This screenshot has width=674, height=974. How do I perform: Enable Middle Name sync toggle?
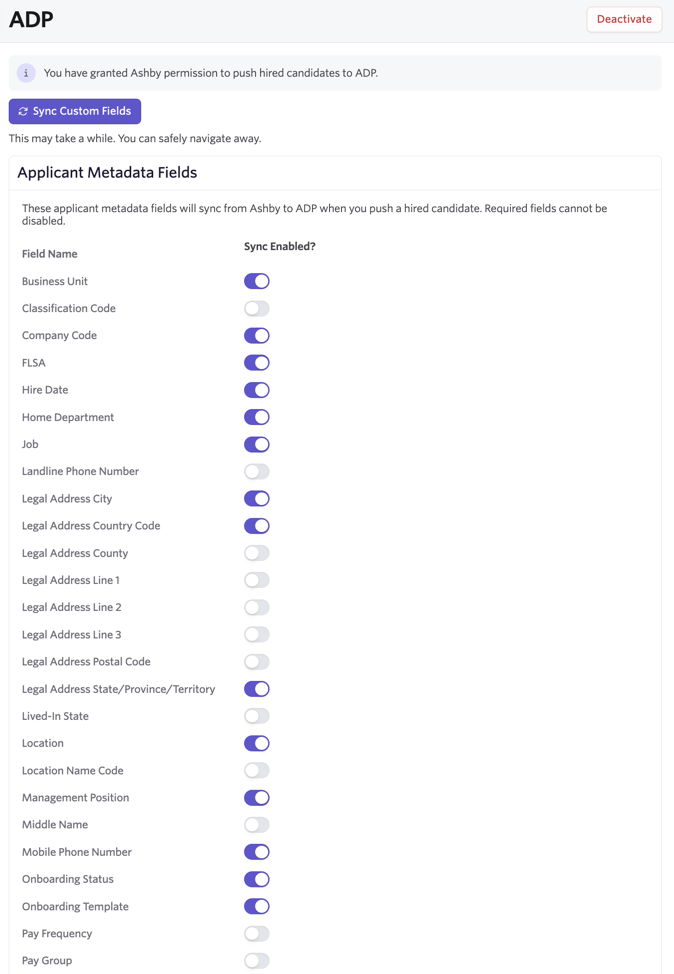point(257,825)
